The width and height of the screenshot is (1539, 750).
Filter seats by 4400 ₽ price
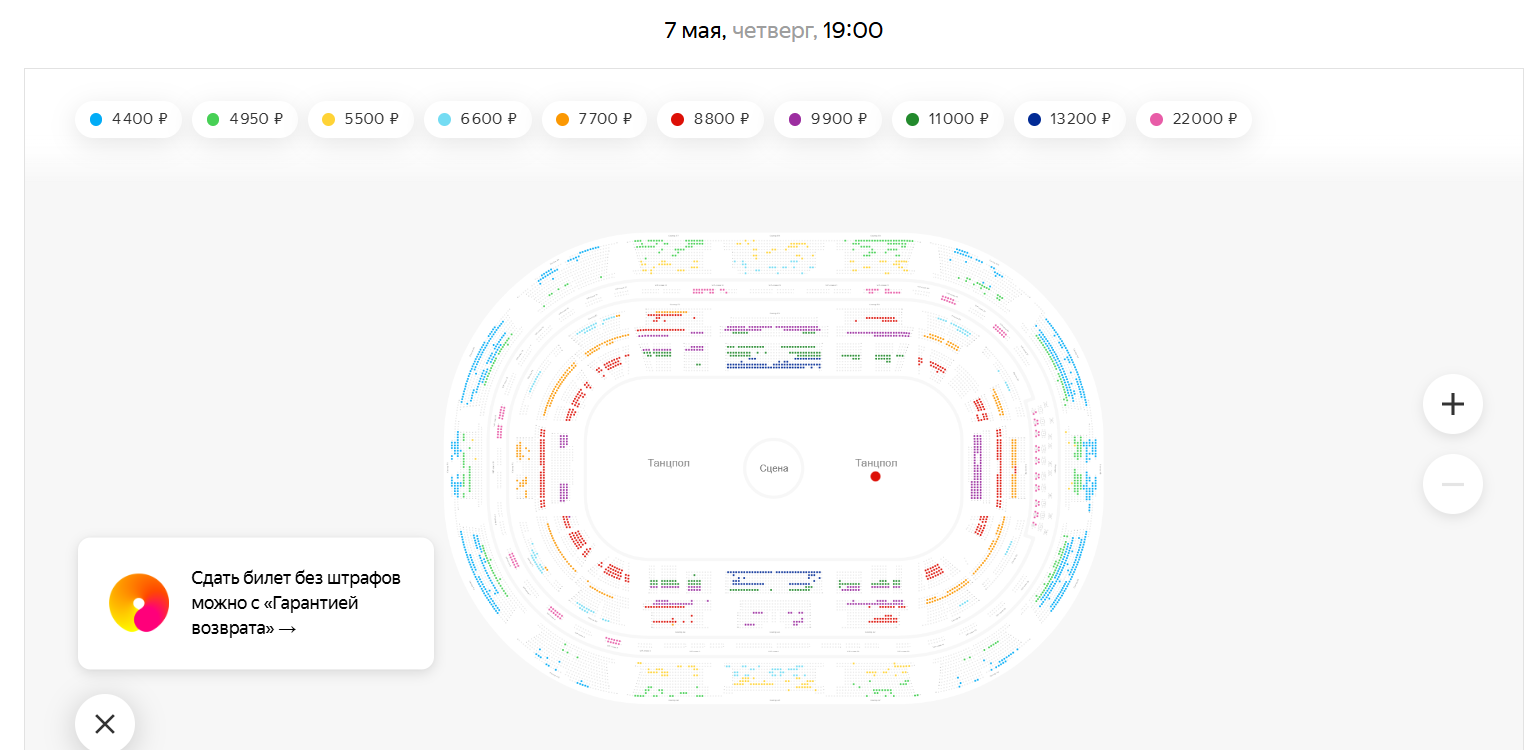(x=128, y=119)
